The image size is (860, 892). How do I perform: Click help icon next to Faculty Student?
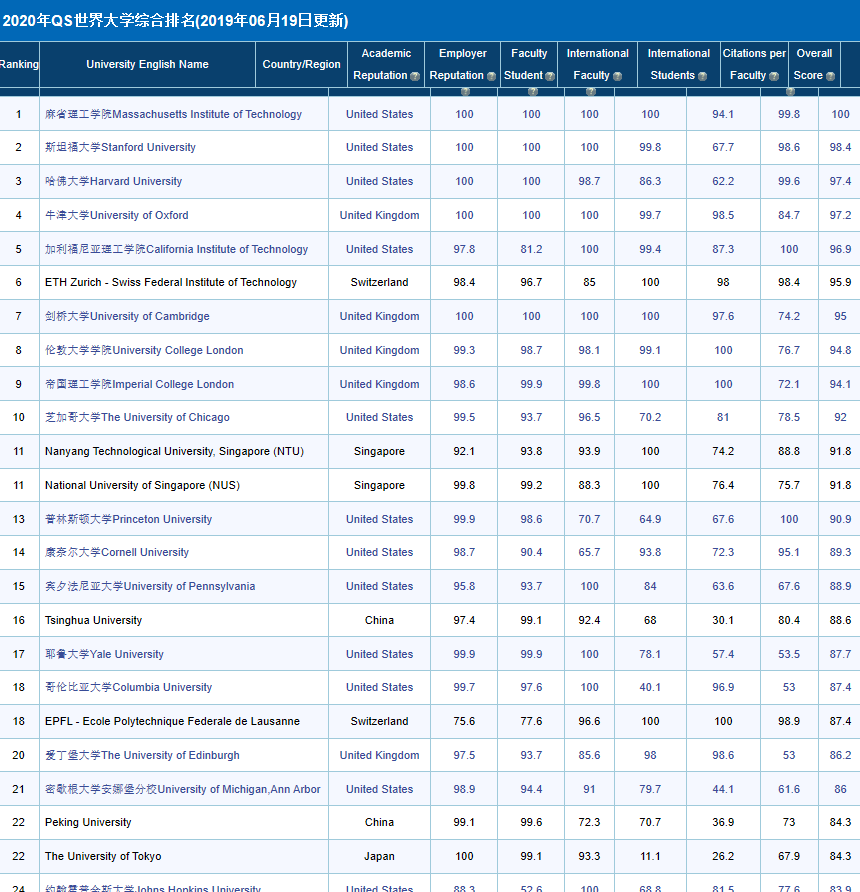tap(551, 76)
